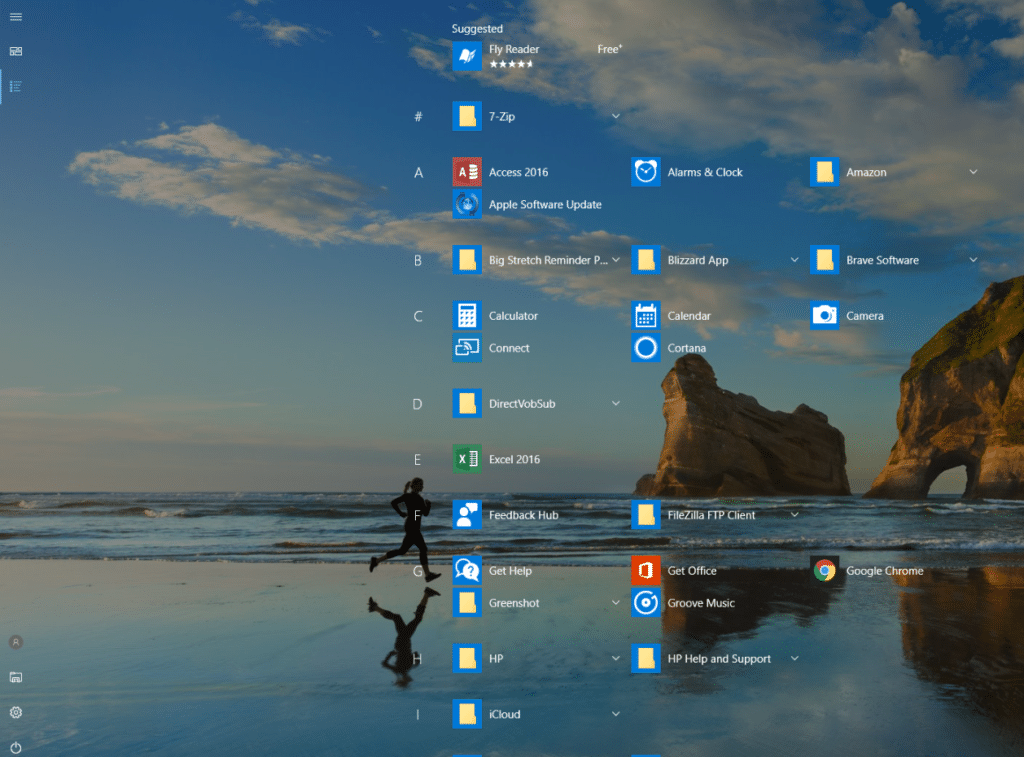The height and width of the screenshot is (757, 1024).
Task: Open the hamburger menu in the sidebar
Action: click(x=16, y=17)
